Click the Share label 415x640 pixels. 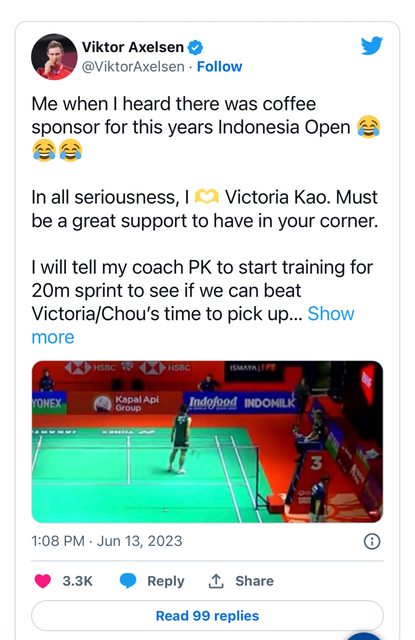point(255,581)
